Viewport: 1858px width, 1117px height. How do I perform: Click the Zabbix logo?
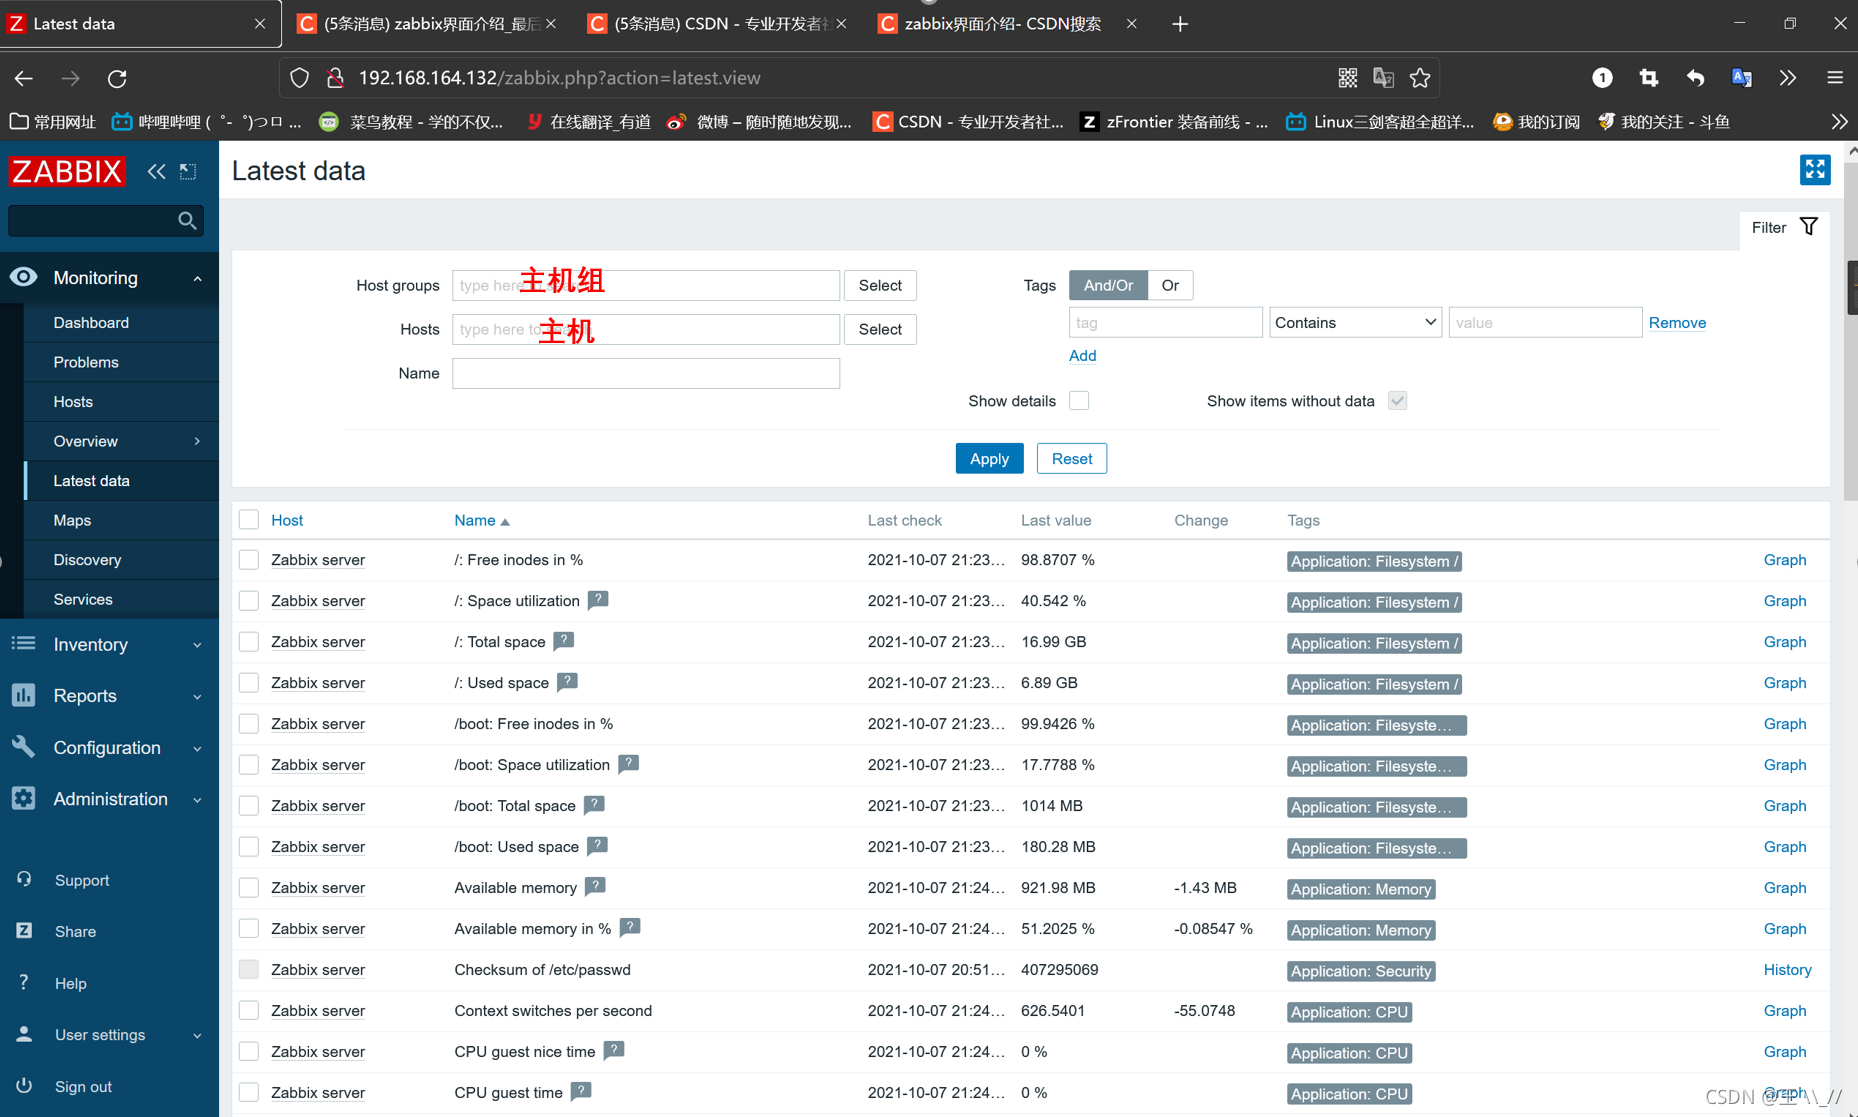coord(67,171)
